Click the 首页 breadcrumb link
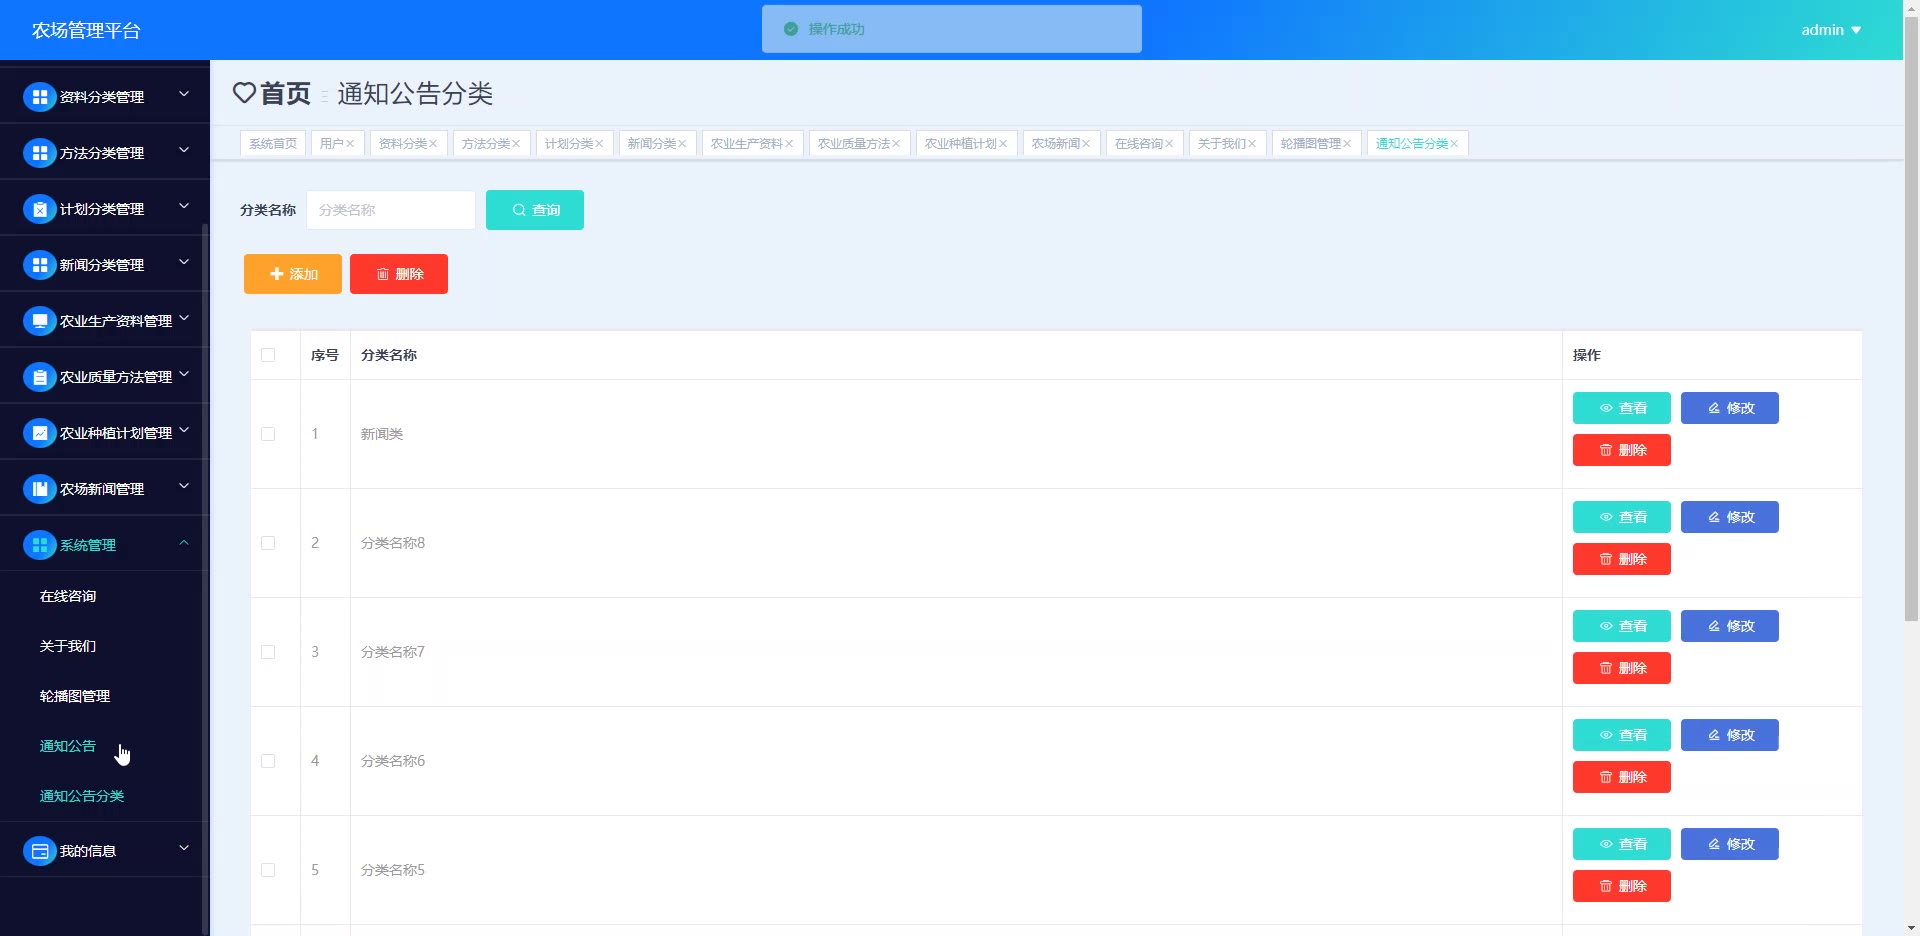This screenshot has height=936, width=1920. (x=285, y=93)
